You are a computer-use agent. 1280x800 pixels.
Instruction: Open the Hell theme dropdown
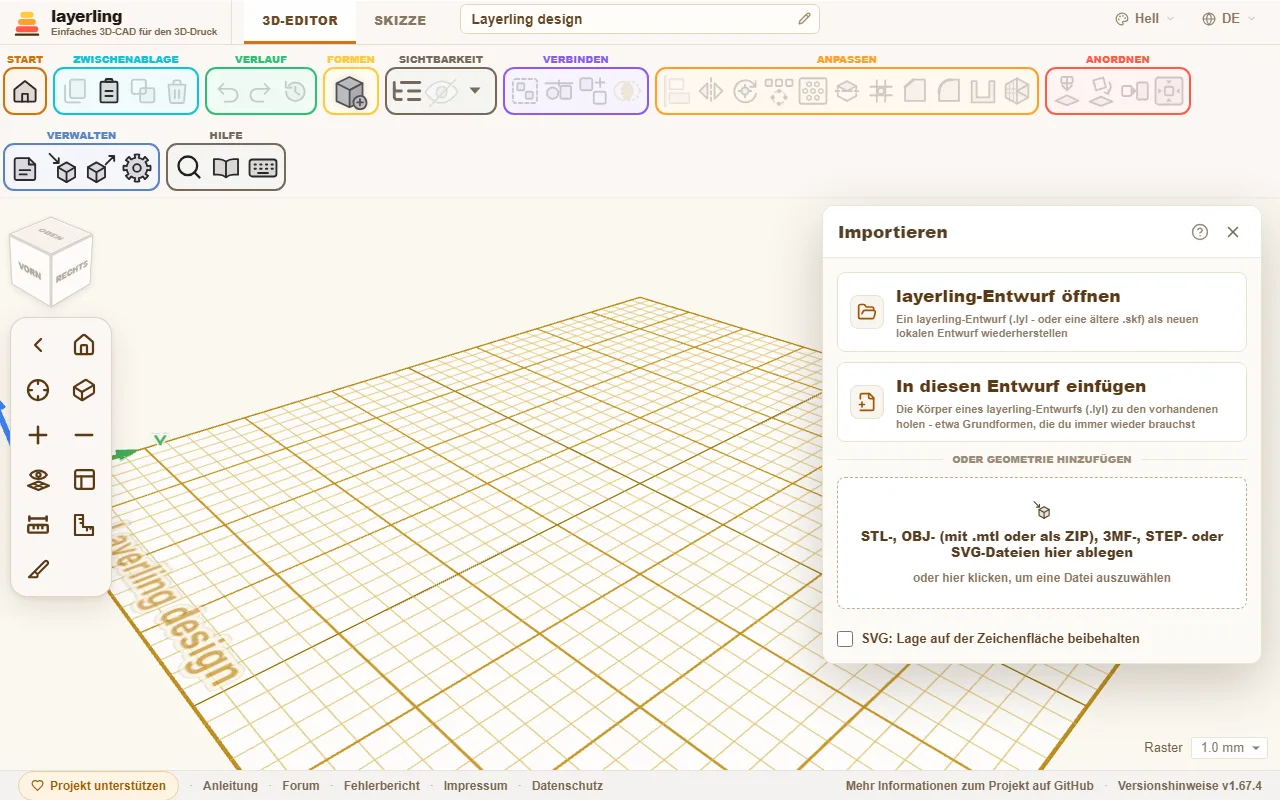coord(1145,19)
